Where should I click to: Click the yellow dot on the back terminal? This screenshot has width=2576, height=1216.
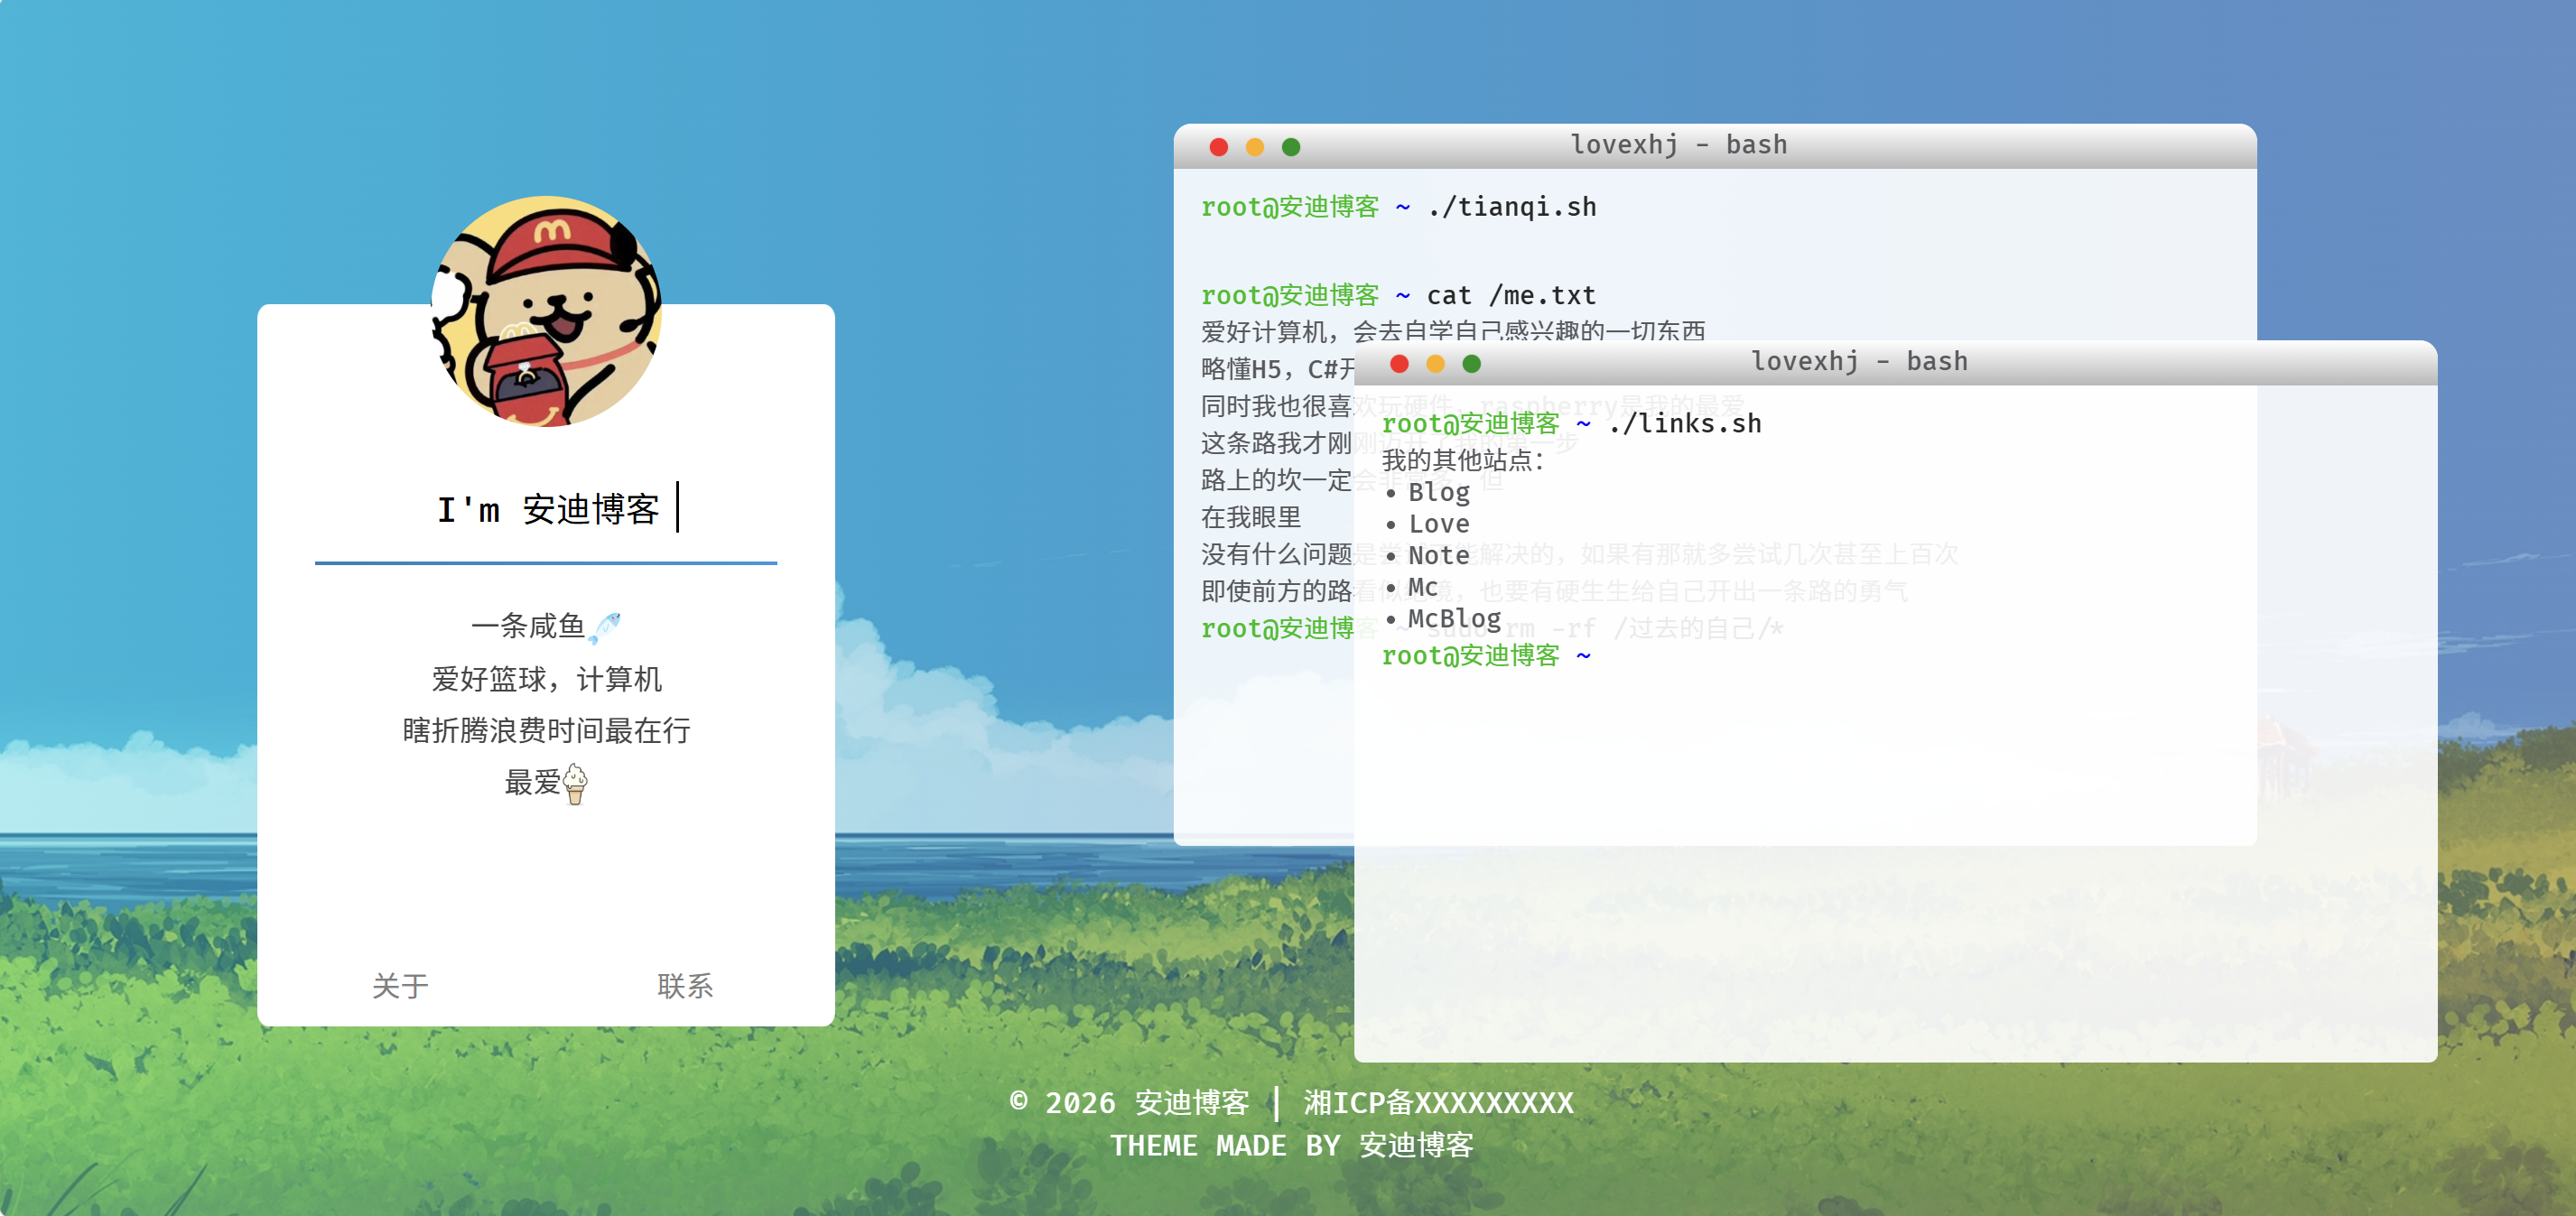click(x=1254, y=147)
